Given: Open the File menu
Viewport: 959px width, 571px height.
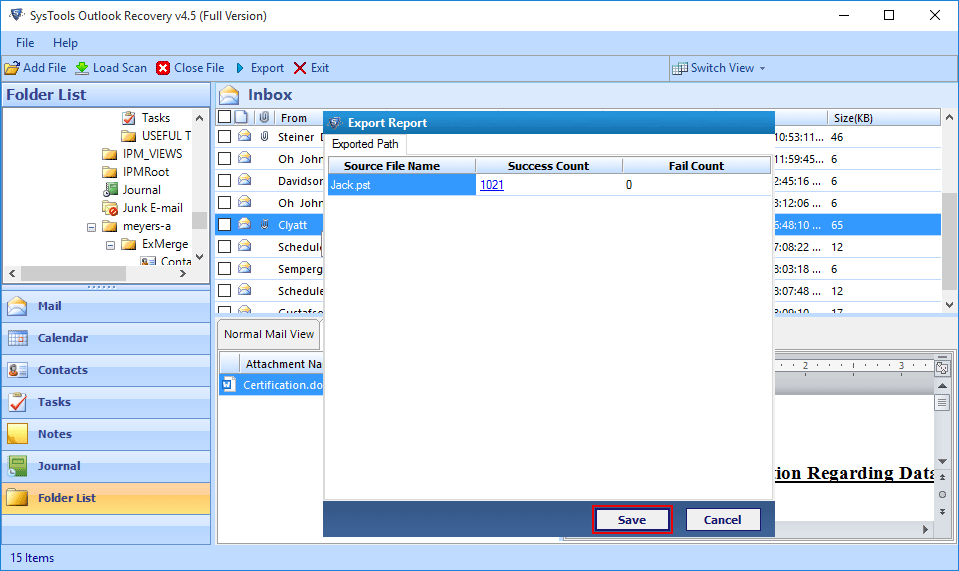Looking at the screenshot, I should click(x=25, y=43).
